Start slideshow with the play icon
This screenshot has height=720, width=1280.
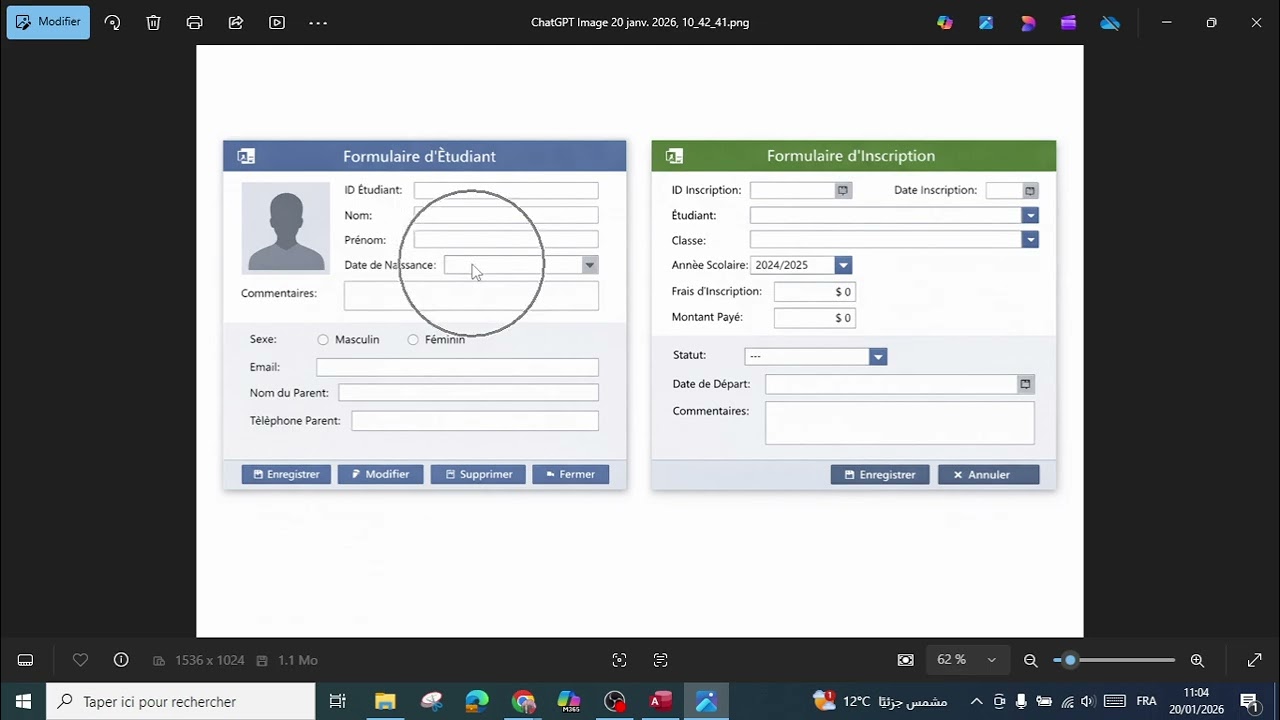(277, 22)
